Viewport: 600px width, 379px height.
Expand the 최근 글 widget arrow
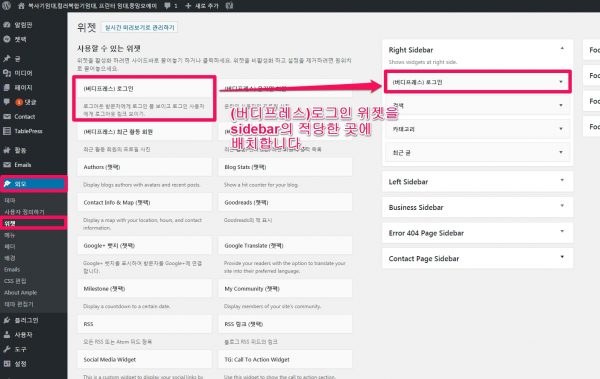(x=561, y=152)
